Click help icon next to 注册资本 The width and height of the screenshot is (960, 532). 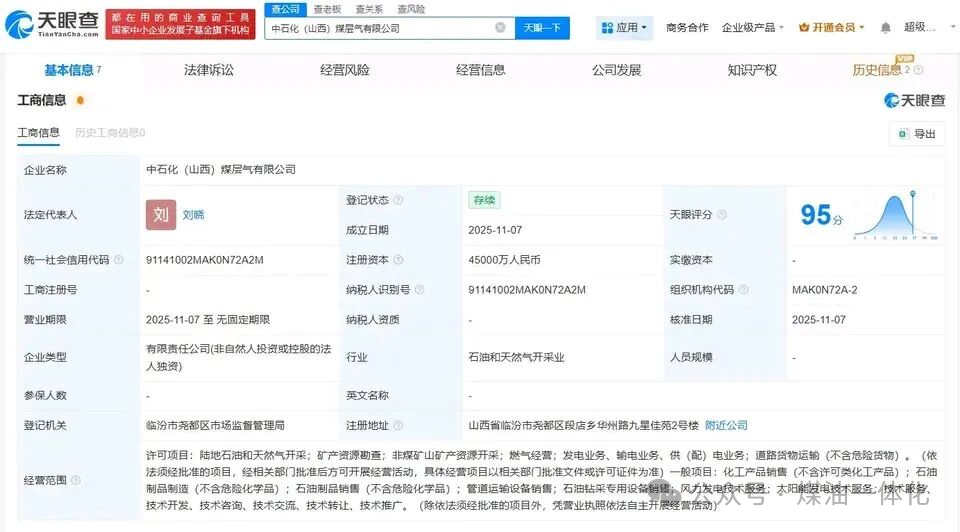tap(398, 260)
